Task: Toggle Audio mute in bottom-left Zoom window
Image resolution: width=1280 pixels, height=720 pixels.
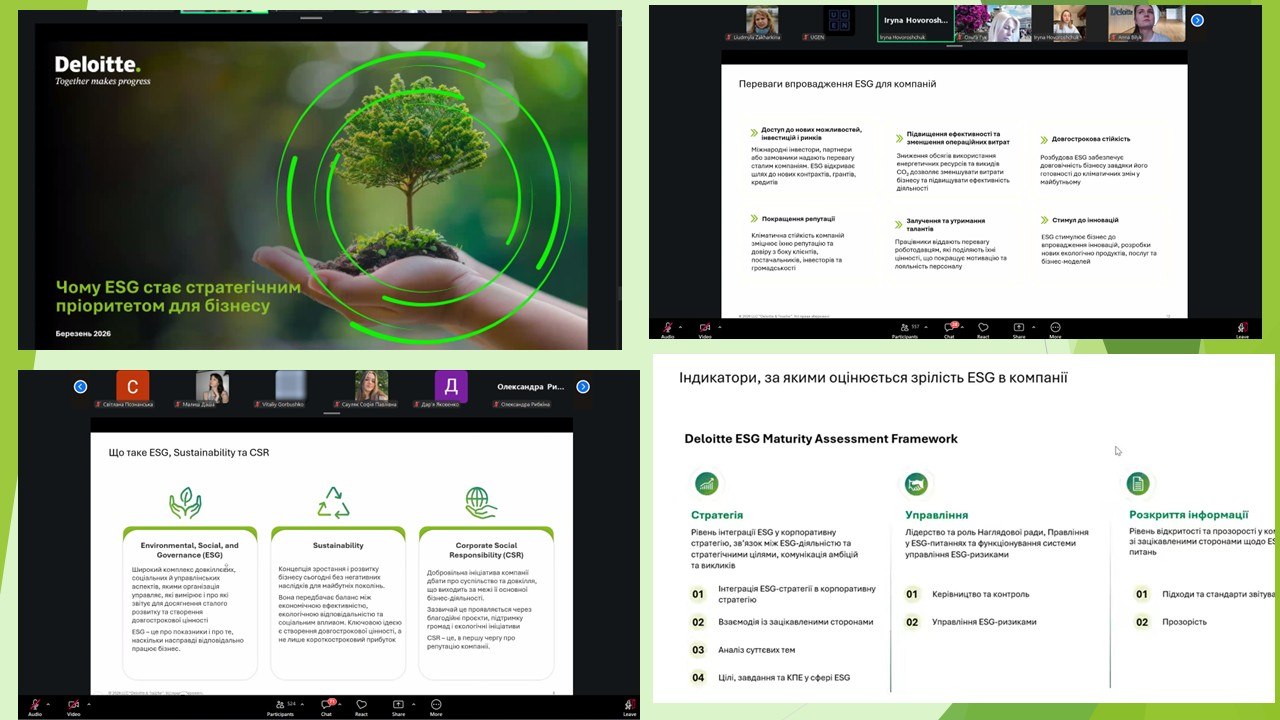Action: click(x=35, y=706)
